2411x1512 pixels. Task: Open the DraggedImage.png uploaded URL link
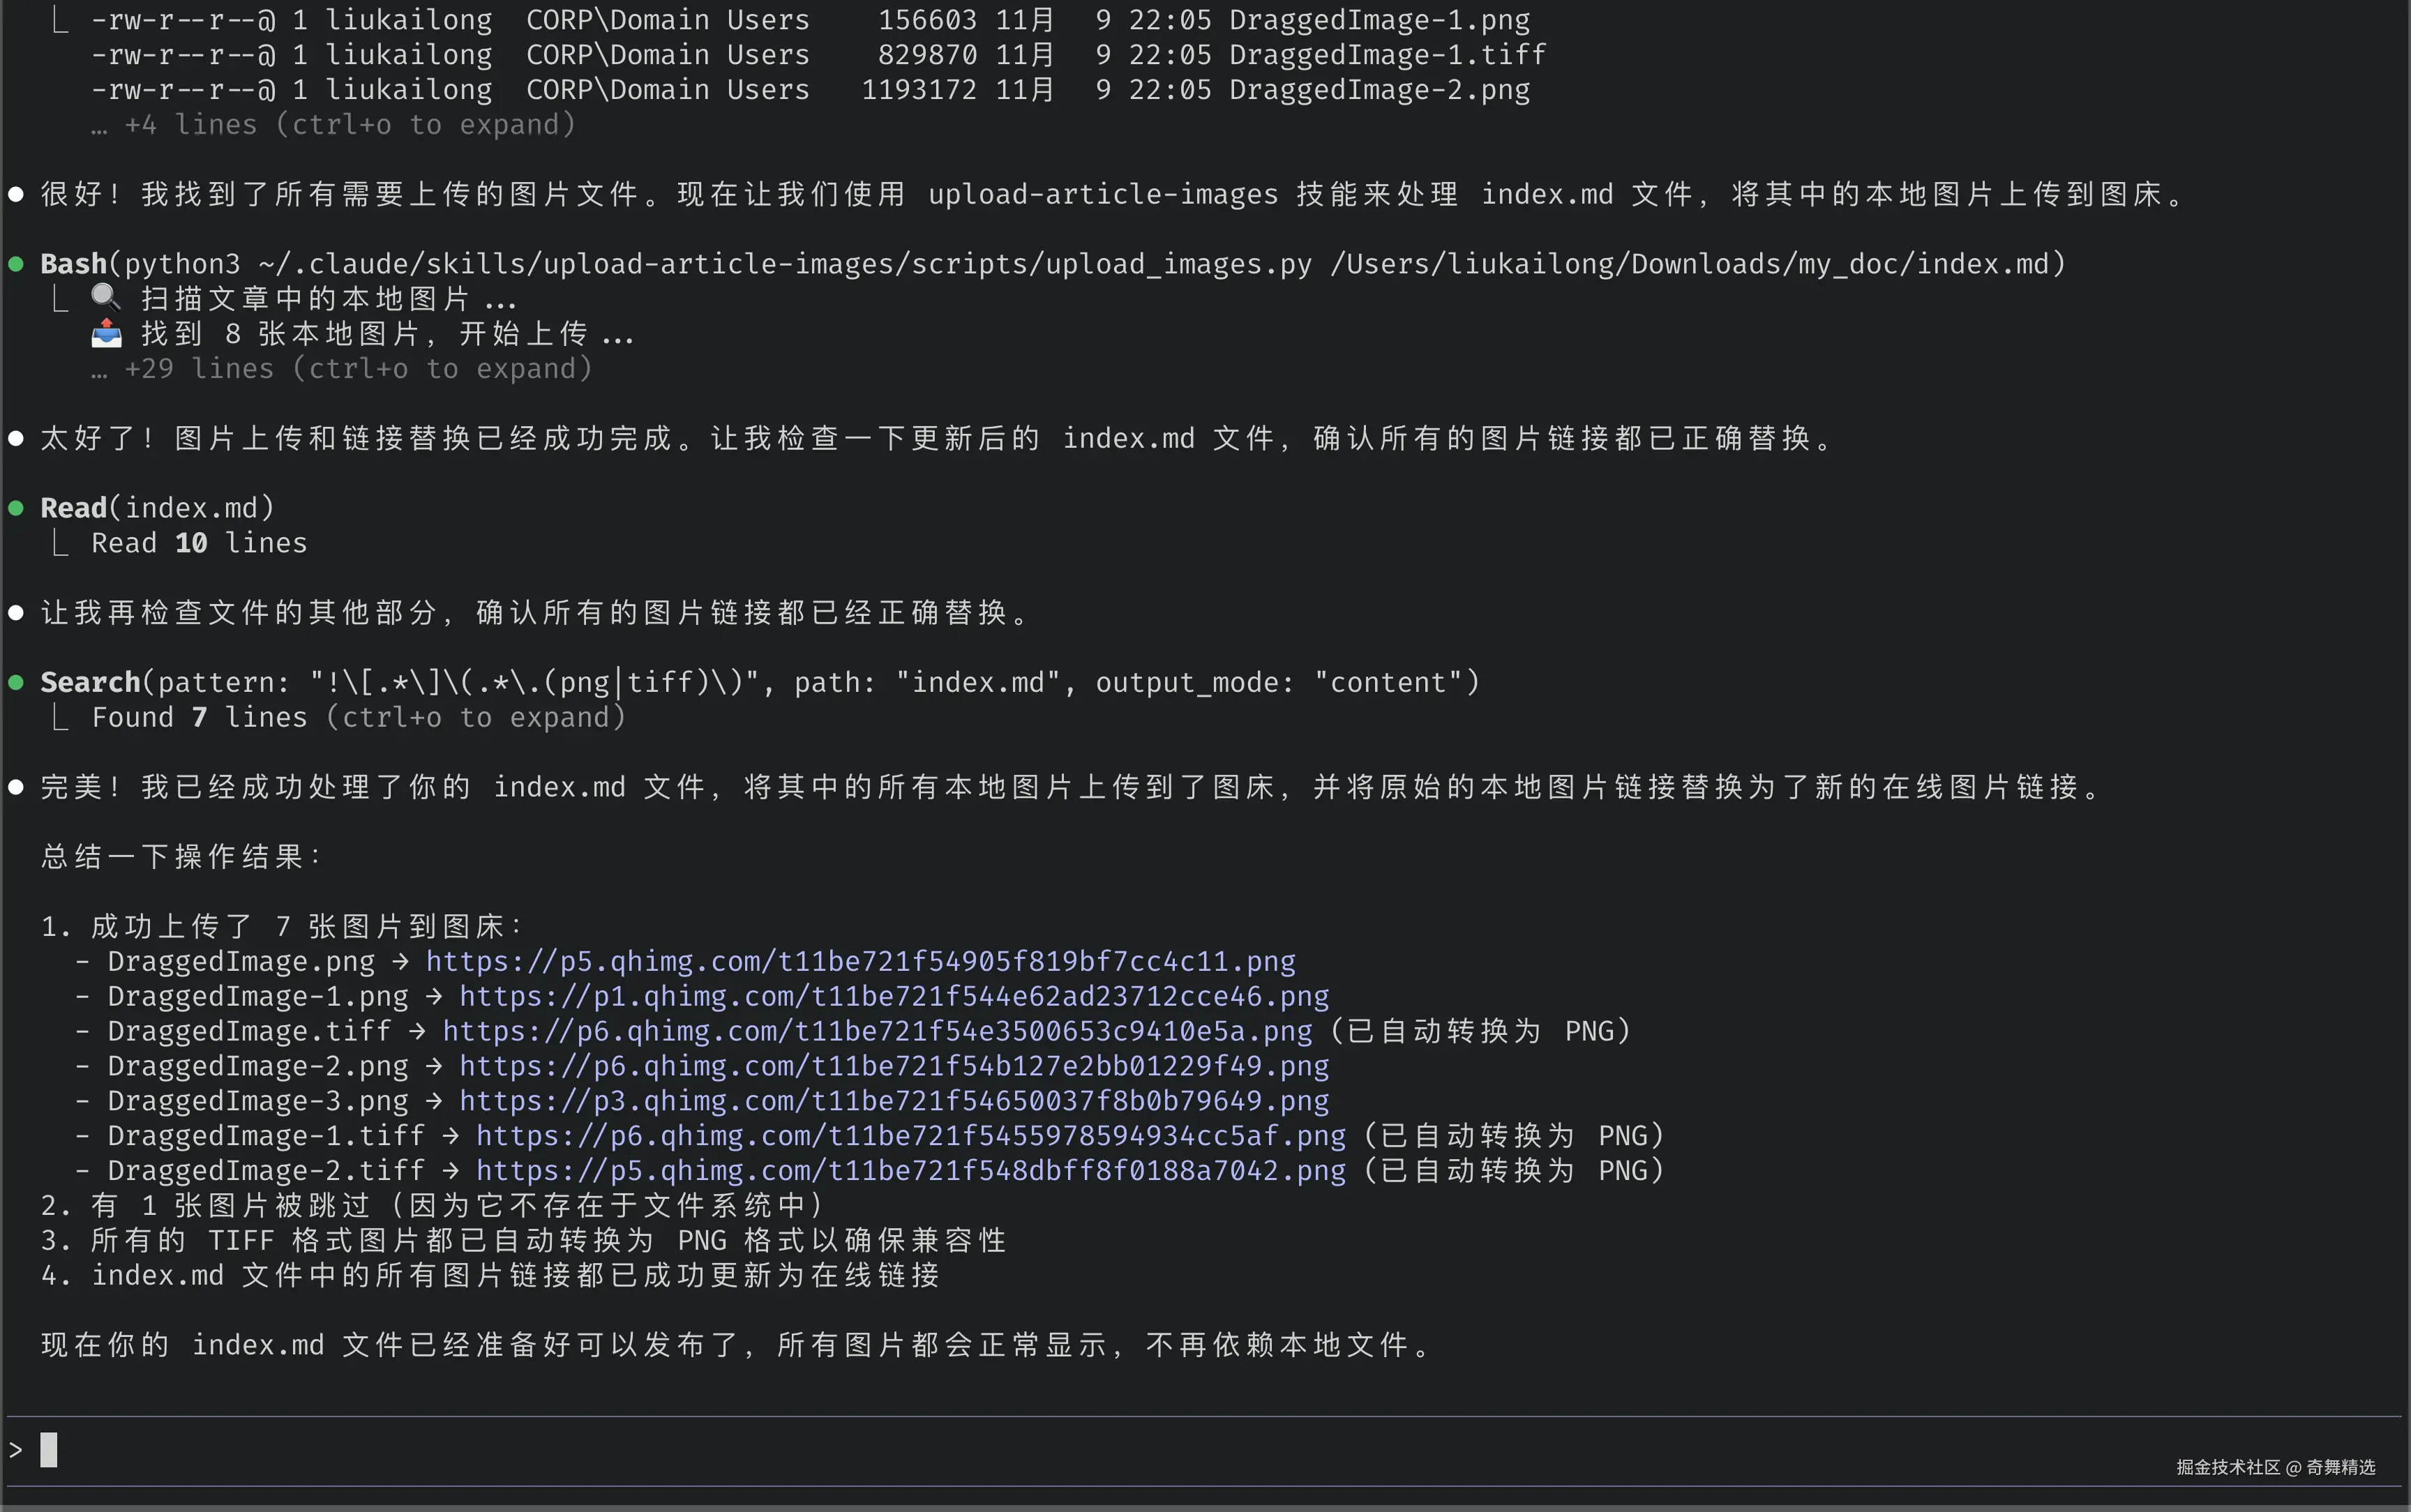[860, 961]
